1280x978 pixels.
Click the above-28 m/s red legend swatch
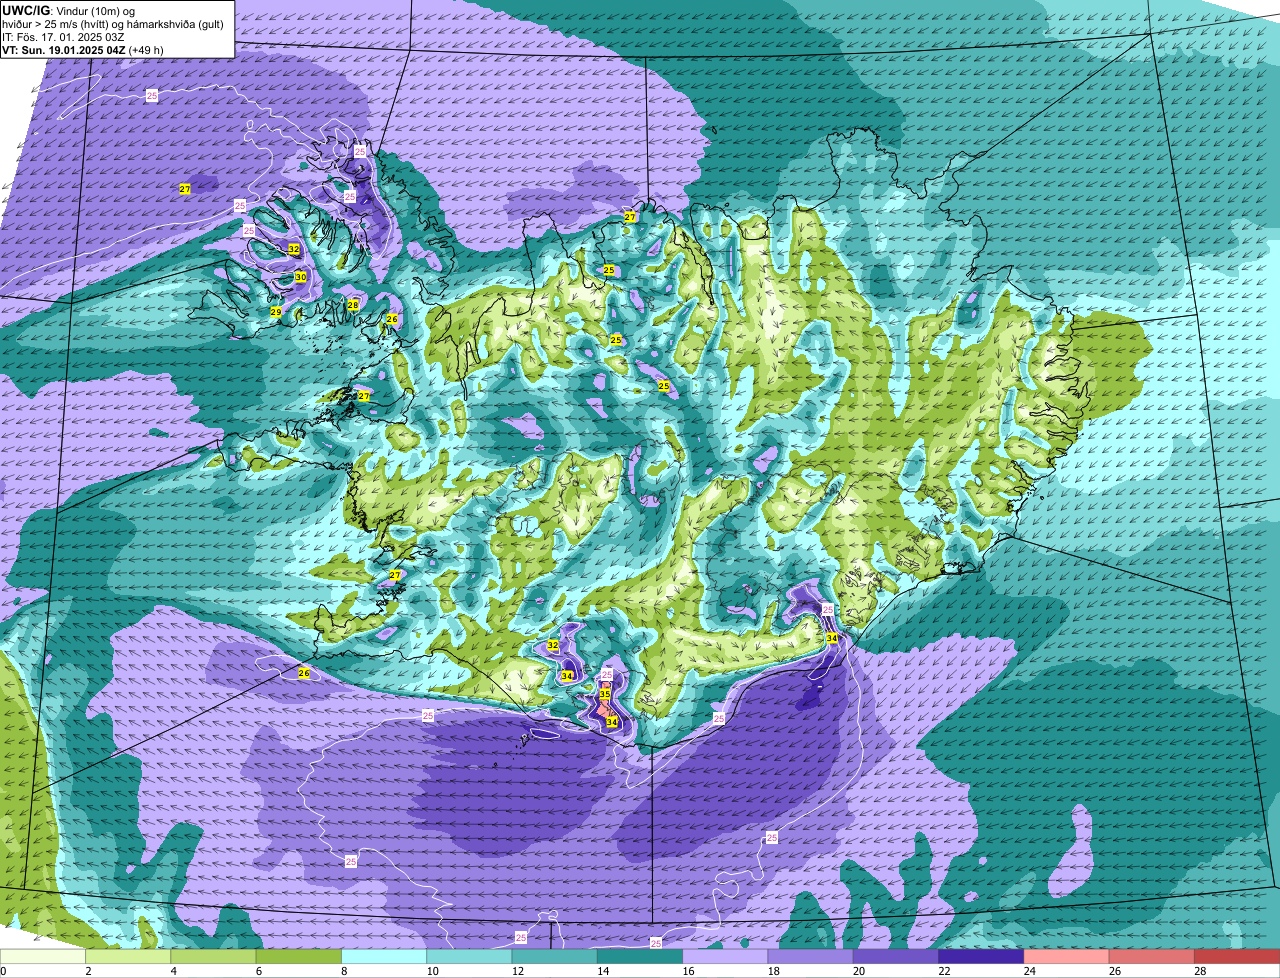(1237, 956)
